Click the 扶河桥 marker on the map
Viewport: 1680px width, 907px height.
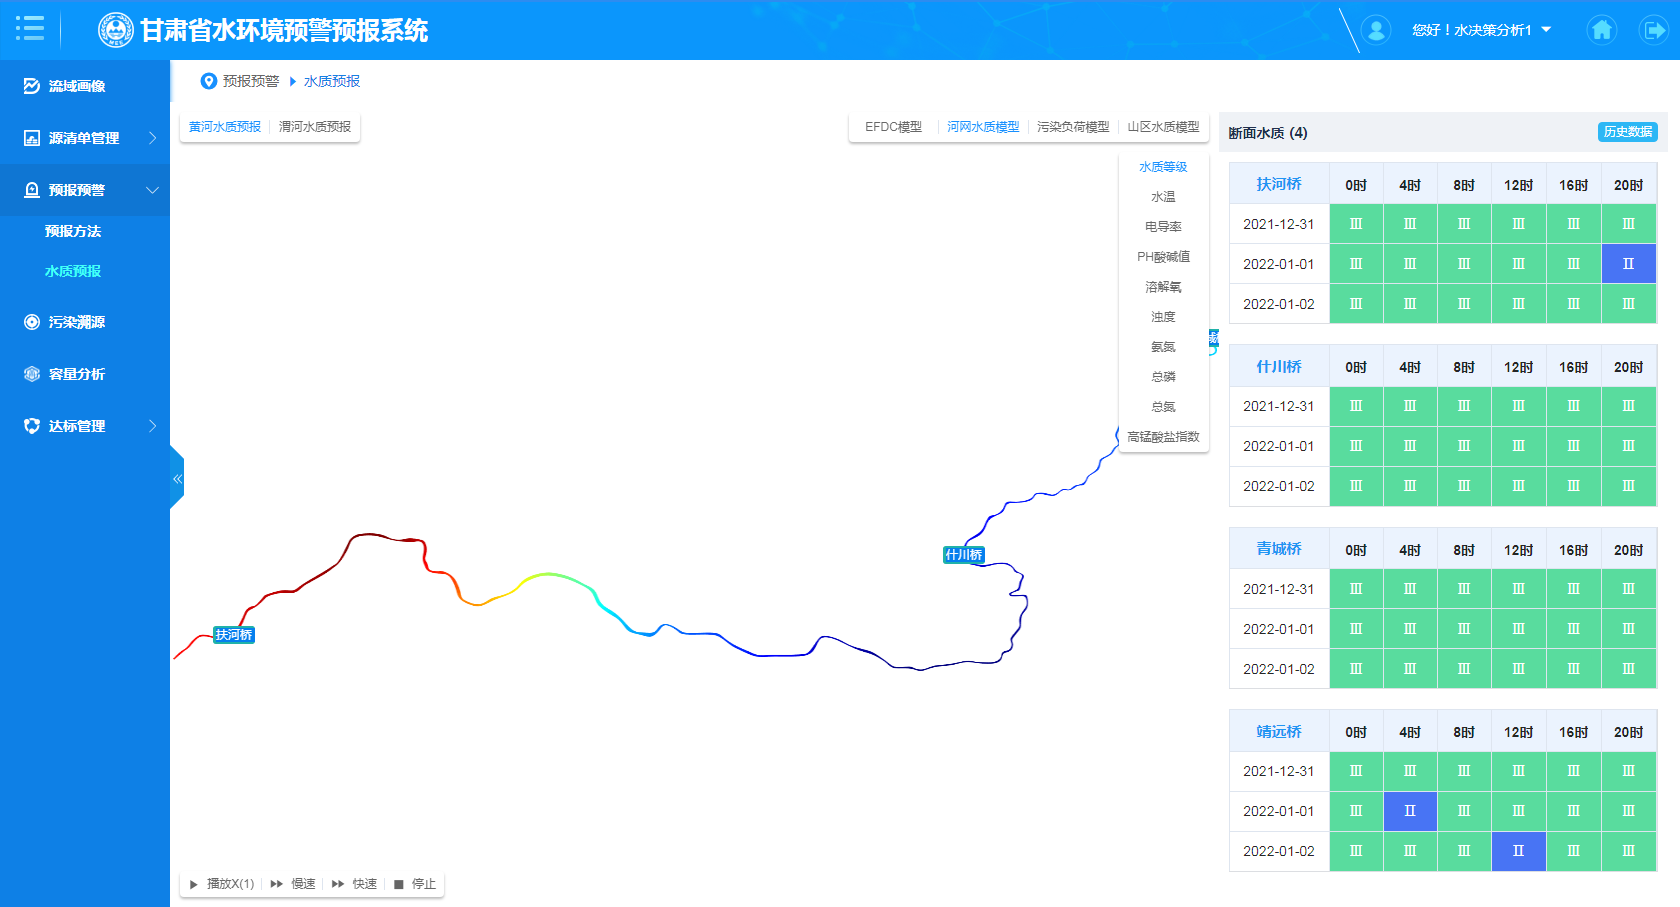click(x=234, y=635)
